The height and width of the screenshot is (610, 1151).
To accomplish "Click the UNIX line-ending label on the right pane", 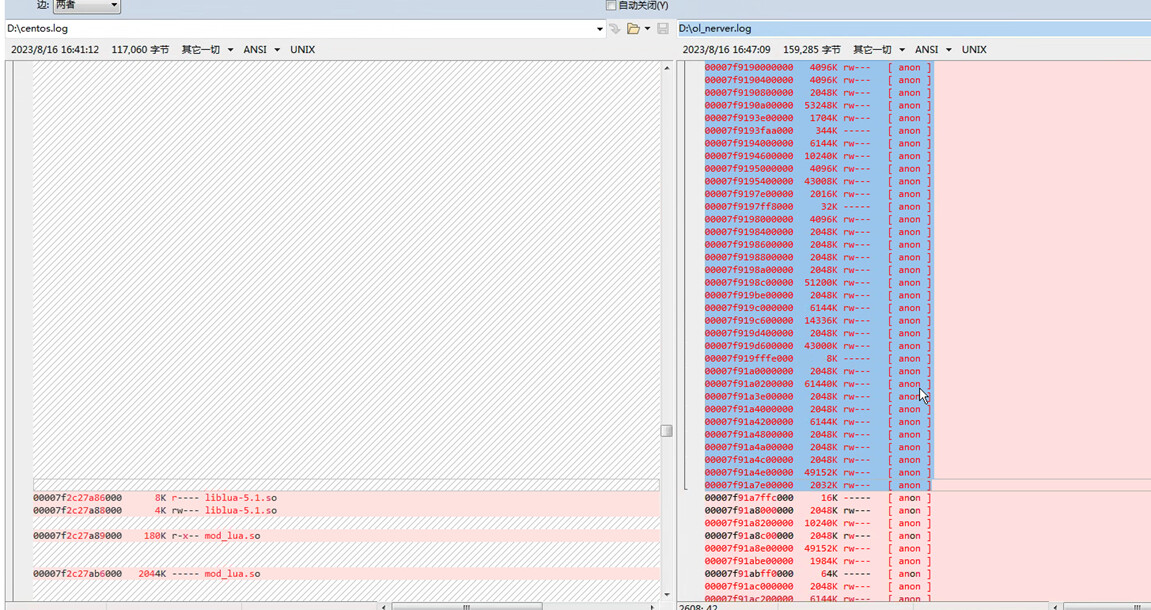I will [x=974, y=49].
